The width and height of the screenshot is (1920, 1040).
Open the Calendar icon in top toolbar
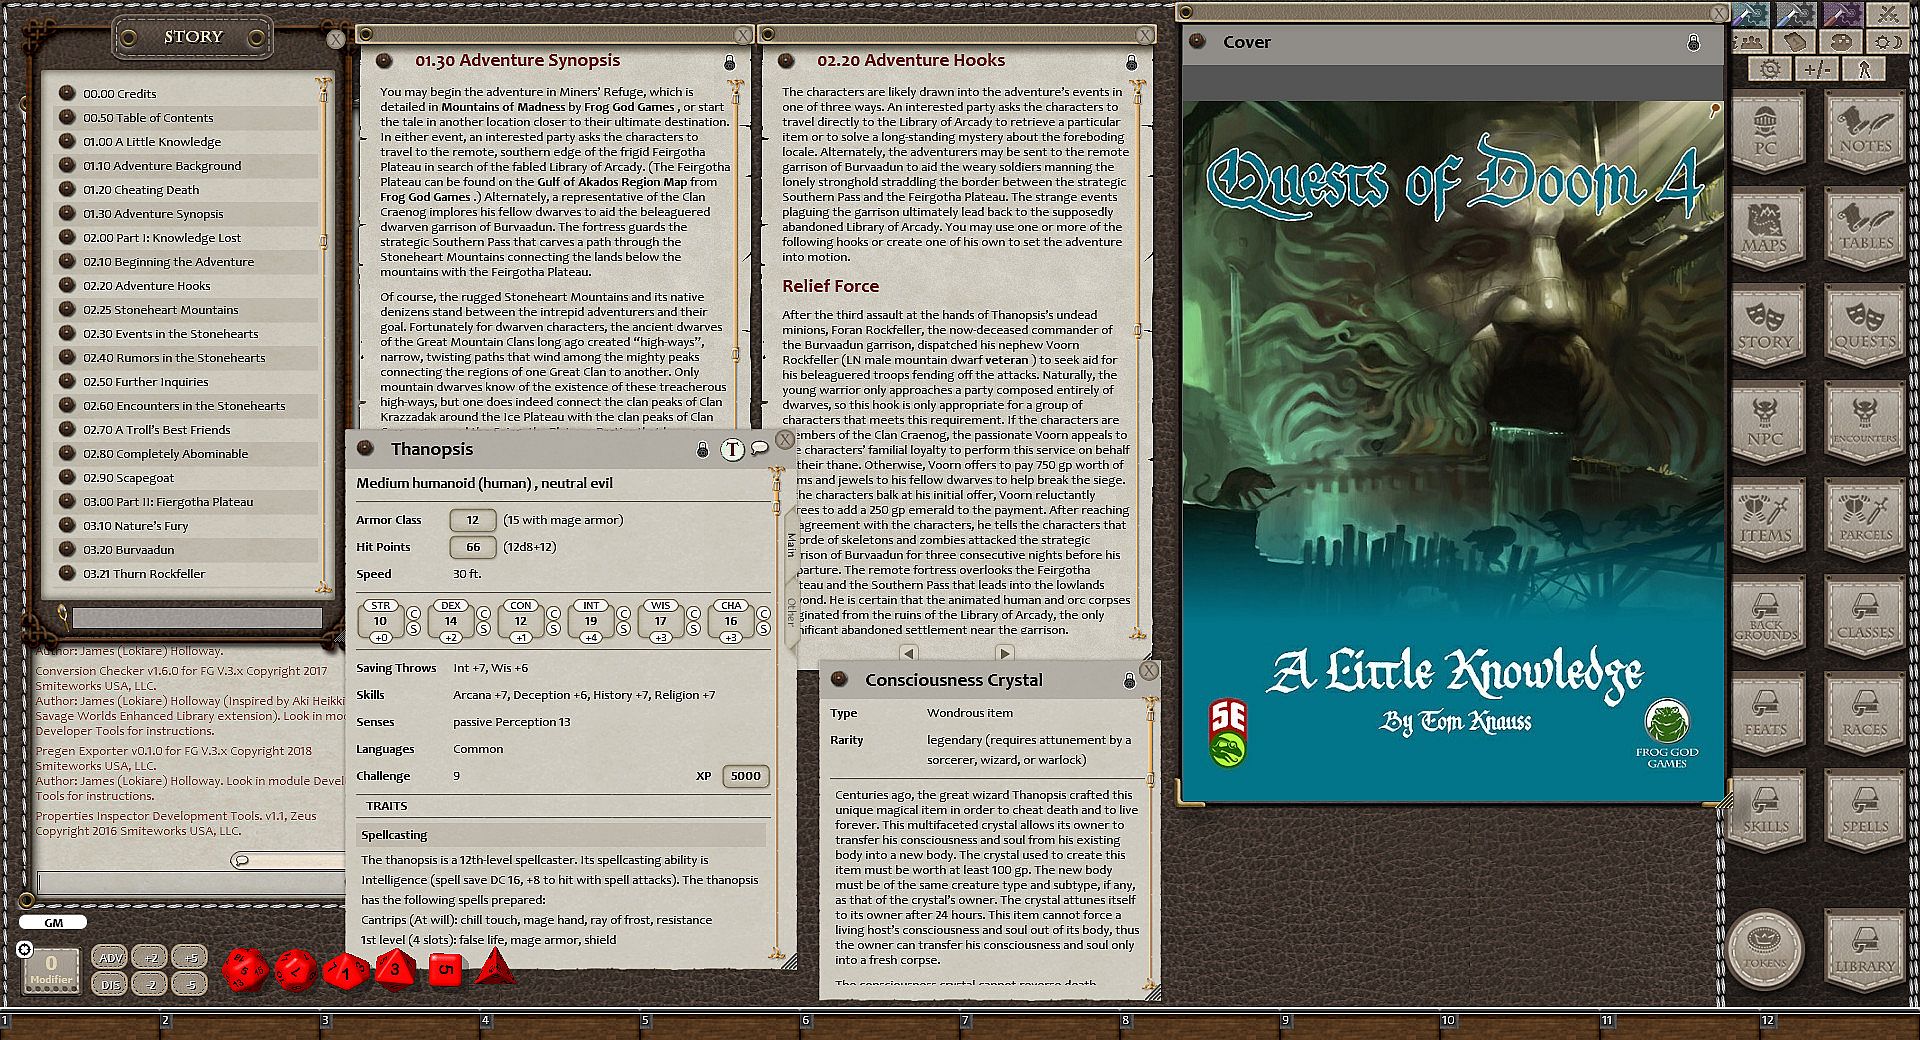point(1796,42)
